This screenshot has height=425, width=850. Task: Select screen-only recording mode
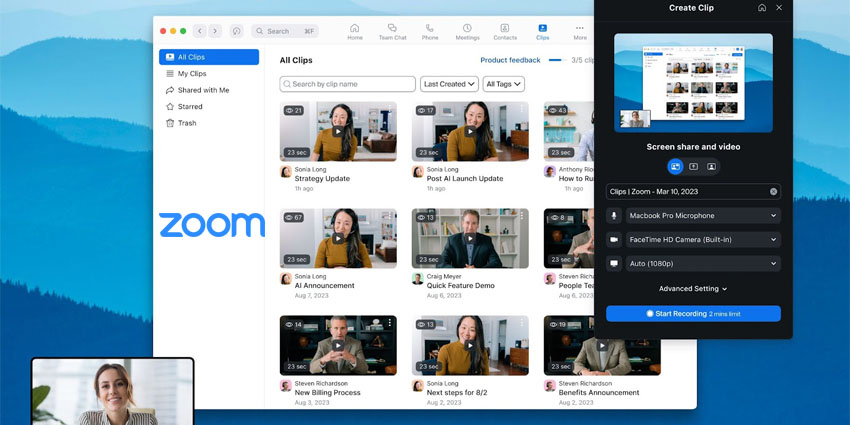coord(693,167)
